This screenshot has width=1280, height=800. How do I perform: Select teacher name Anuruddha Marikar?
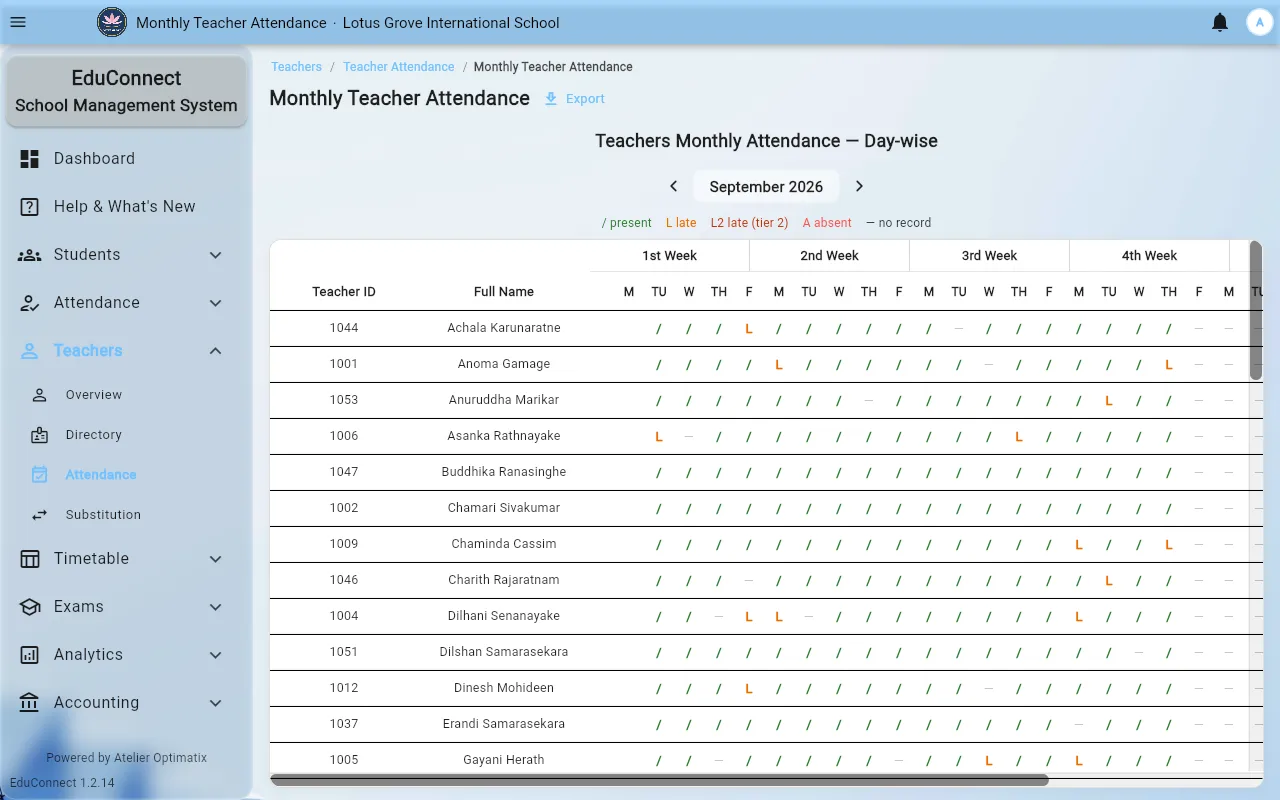[x=504, y=400]
